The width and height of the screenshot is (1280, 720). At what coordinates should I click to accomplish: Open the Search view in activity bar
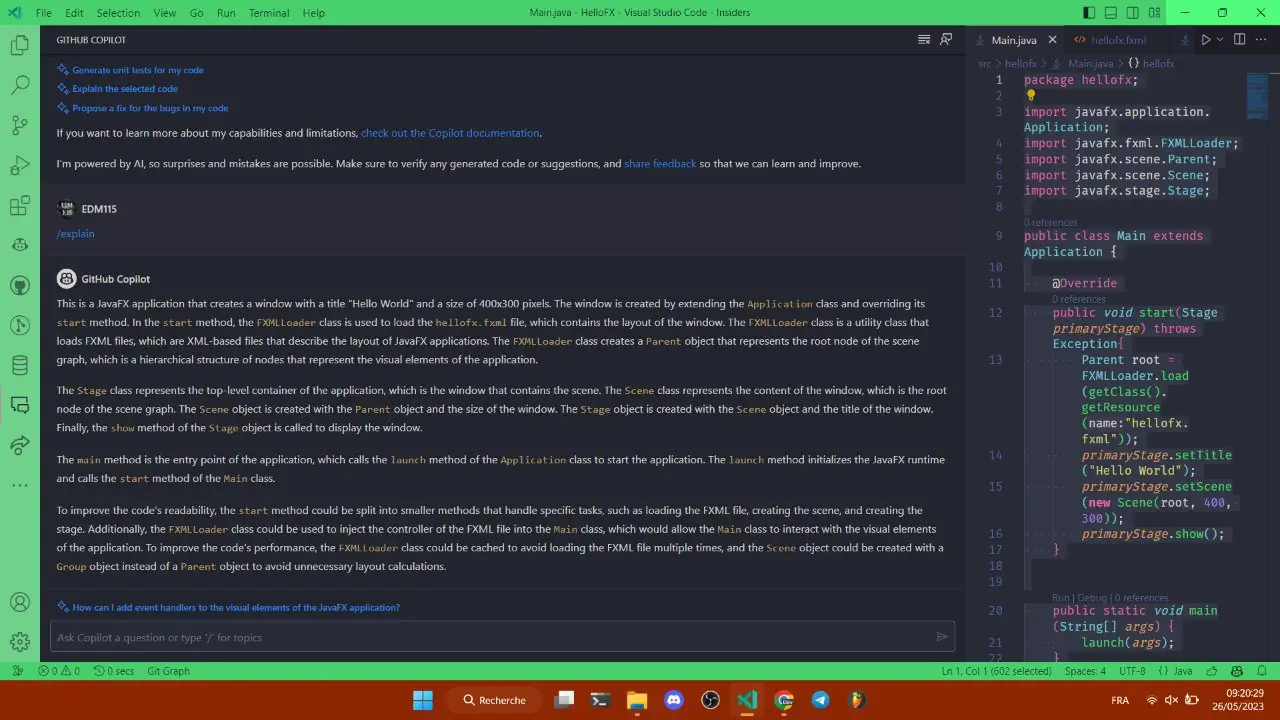[x=19, y=85]
